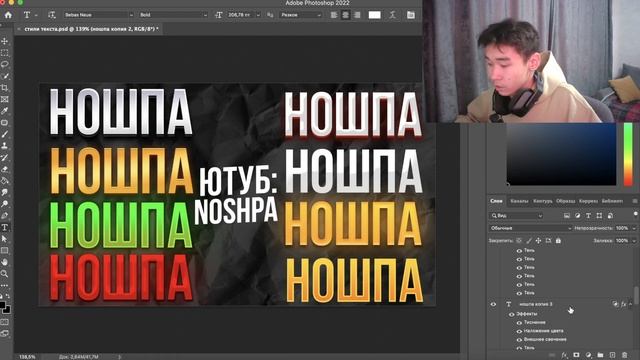Toggle text orientation icon in options bar
The height and width of the screenshot is (360, 640).
tap(51, 15)
